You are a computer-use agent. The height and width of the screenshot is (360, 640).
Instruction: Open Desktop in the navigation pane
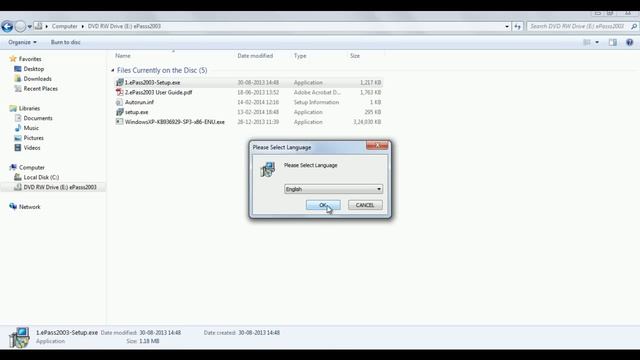point(33,69)
